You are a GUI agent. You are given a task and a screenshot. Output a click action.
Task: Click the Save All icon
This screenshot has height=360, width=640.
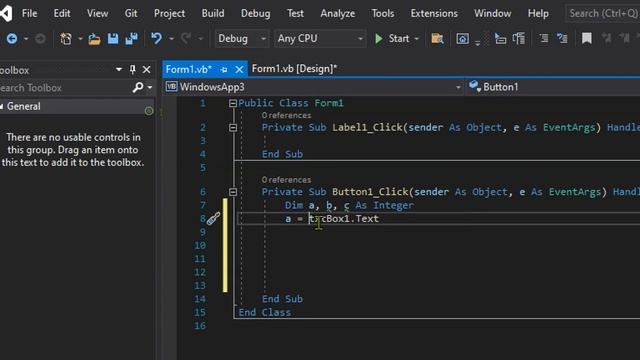[132, 39]
